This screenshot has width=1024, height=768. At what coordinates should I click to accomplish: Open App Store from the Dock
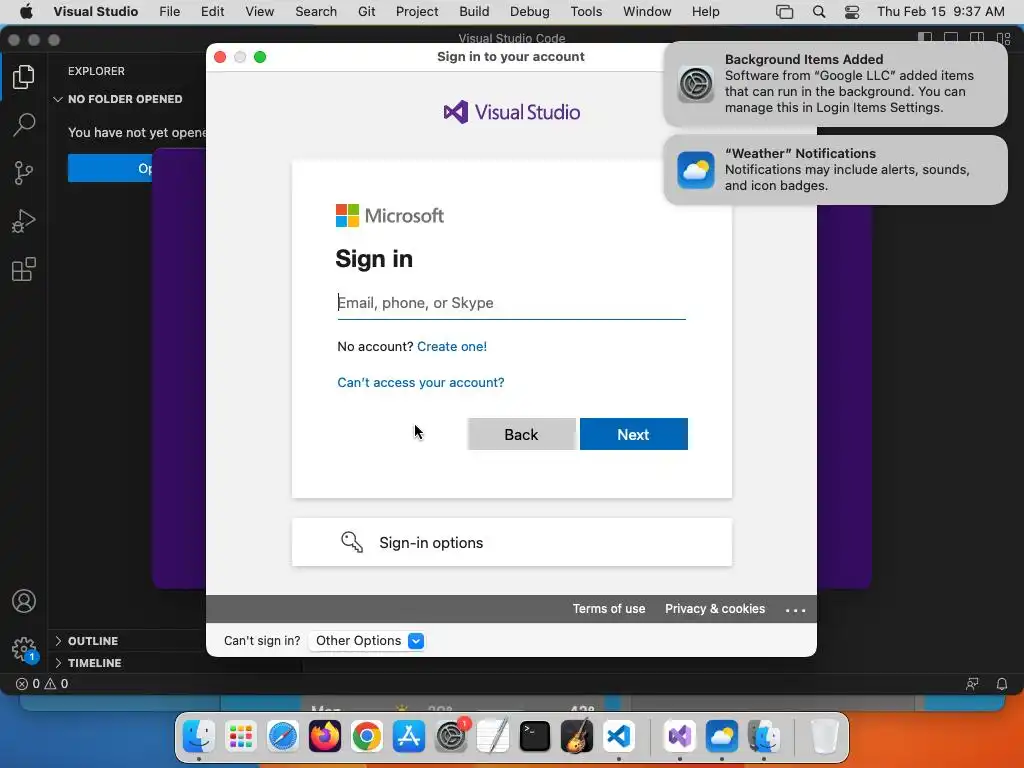[409, 737]
